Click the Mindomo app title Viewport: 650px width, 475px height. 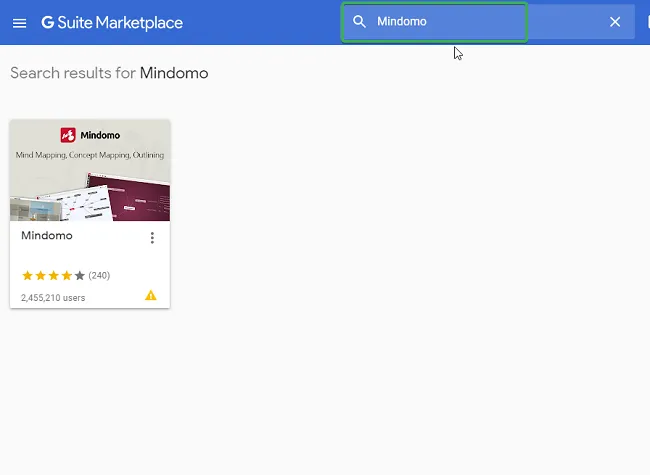47,235
